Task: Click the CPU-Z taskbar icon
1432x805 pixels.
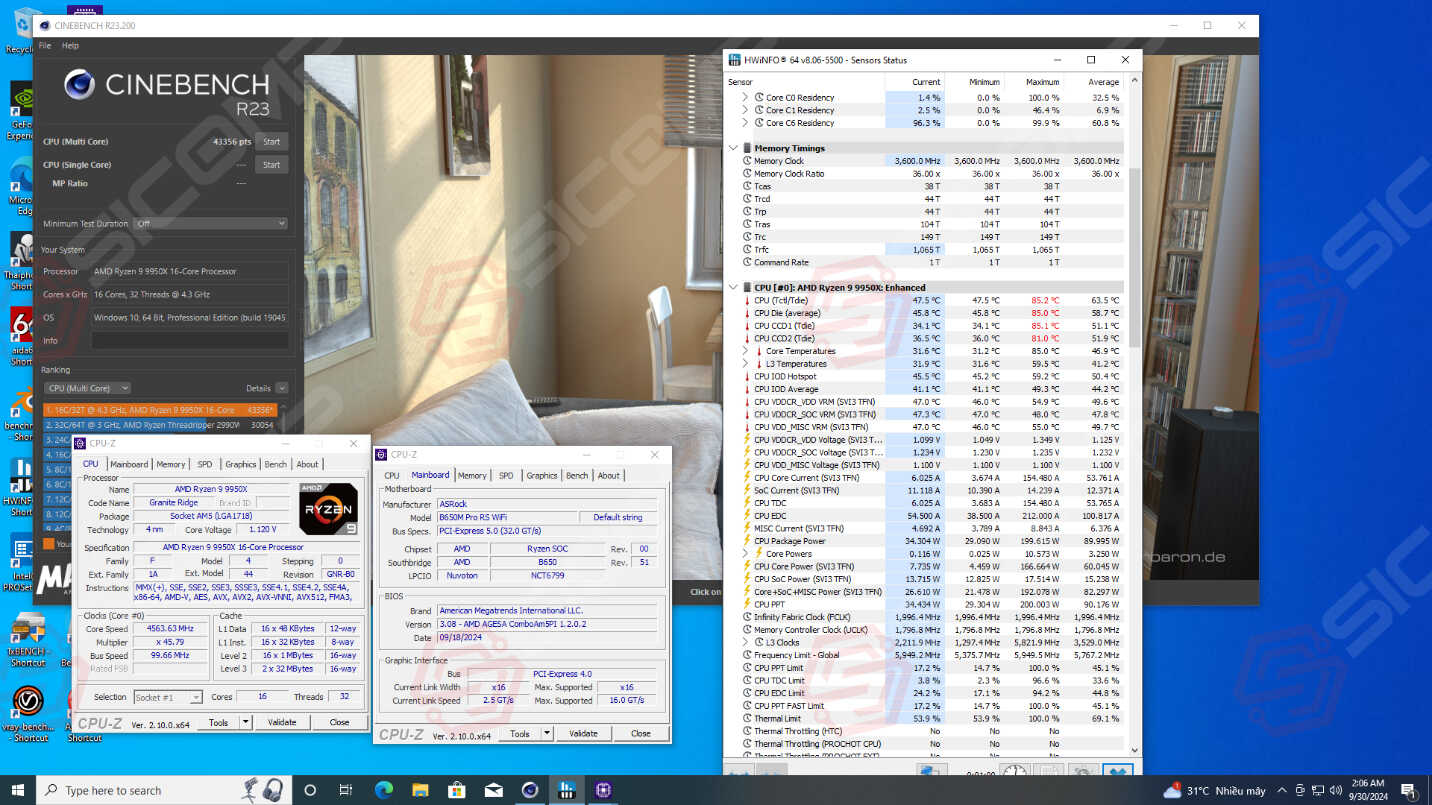Action: pos(603,790)
